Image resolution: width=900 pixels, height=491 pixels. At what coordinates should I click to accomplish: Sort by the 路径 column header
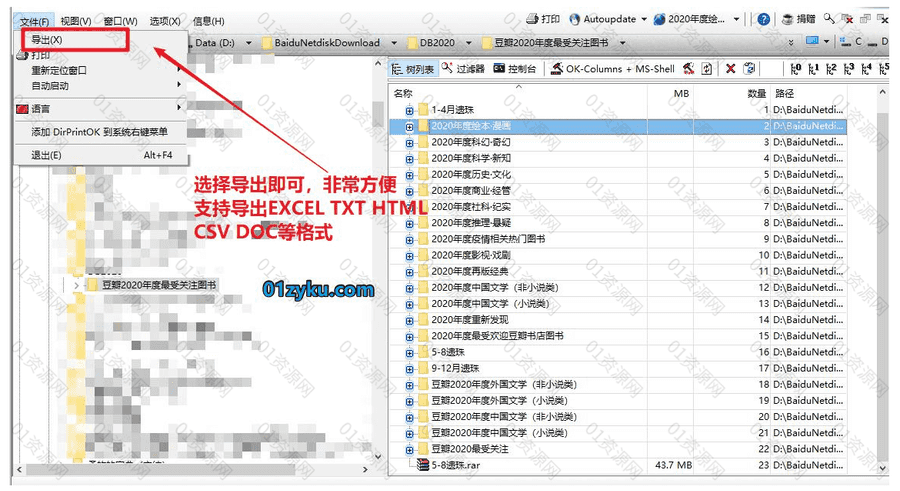[x=809, y=93]
